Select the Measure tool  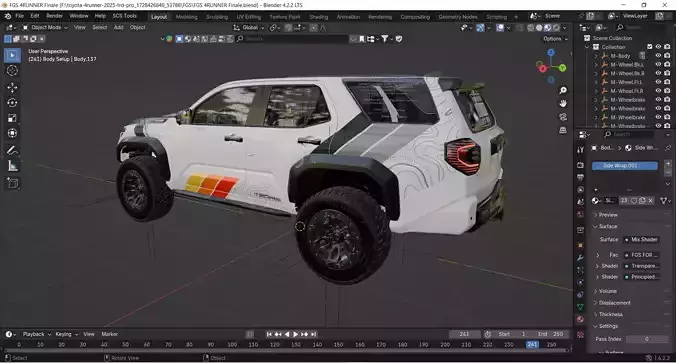click(x=12, y=166)
